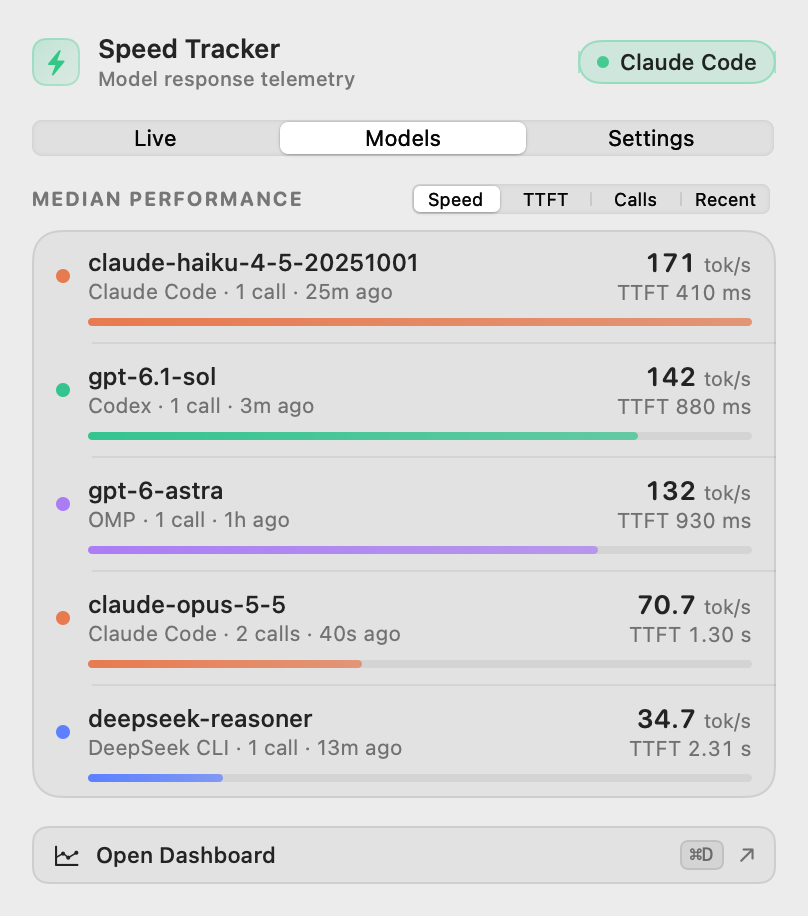This screenshot has width=808, height=916.
Task: Click the chart icon beside Open Dashboard
Action: (x=66, y=856)
